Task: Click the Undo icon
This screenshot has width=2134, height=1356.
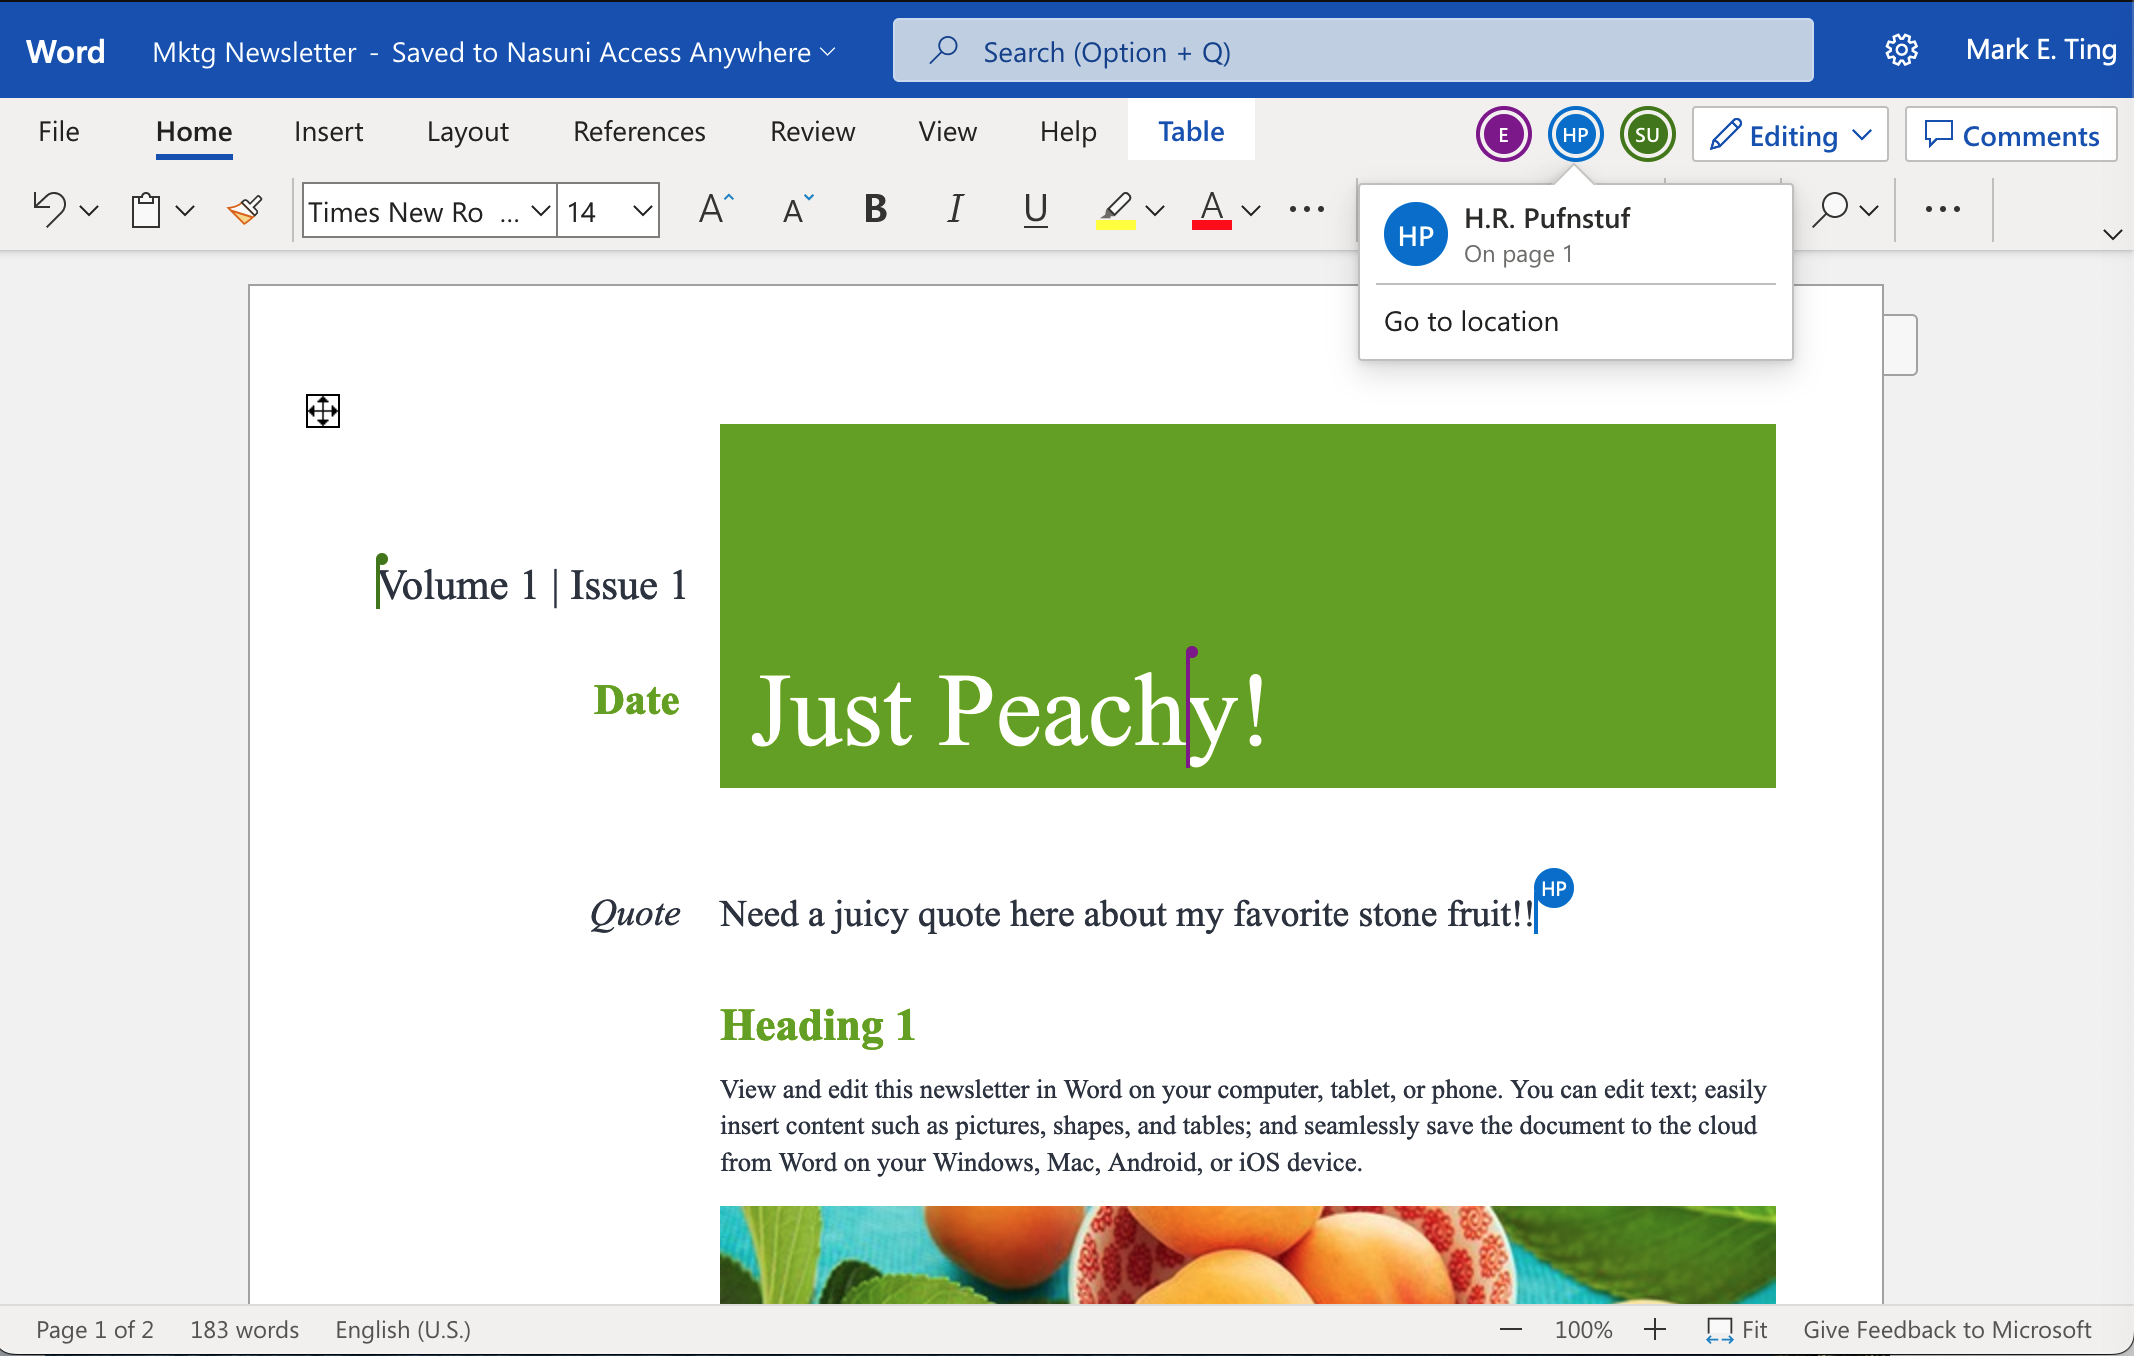Action: (49, 210)
